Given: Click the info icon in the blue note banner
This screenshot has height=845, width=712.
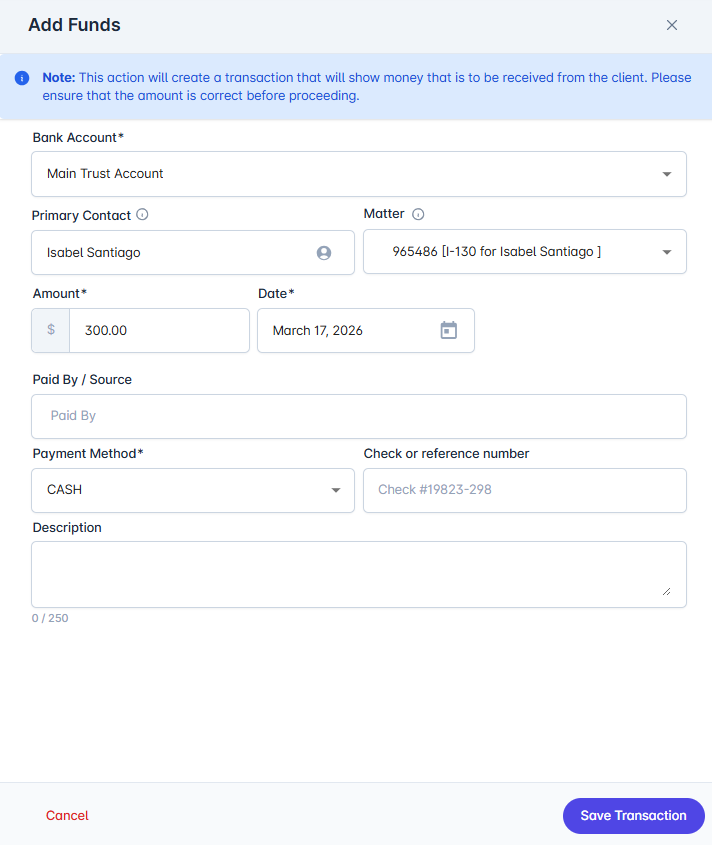Looking at the screenshot, I should pos(22,78).
